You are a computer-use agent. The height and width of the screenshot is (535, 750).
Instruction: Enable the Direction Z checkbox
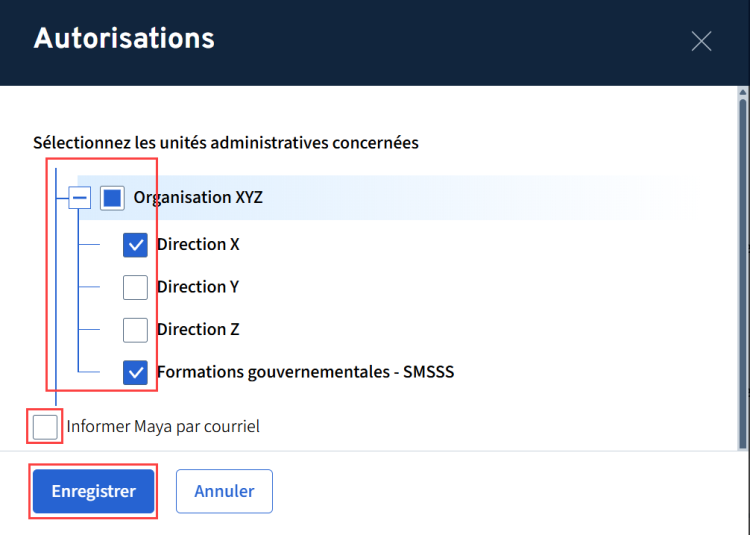point(135,330)
